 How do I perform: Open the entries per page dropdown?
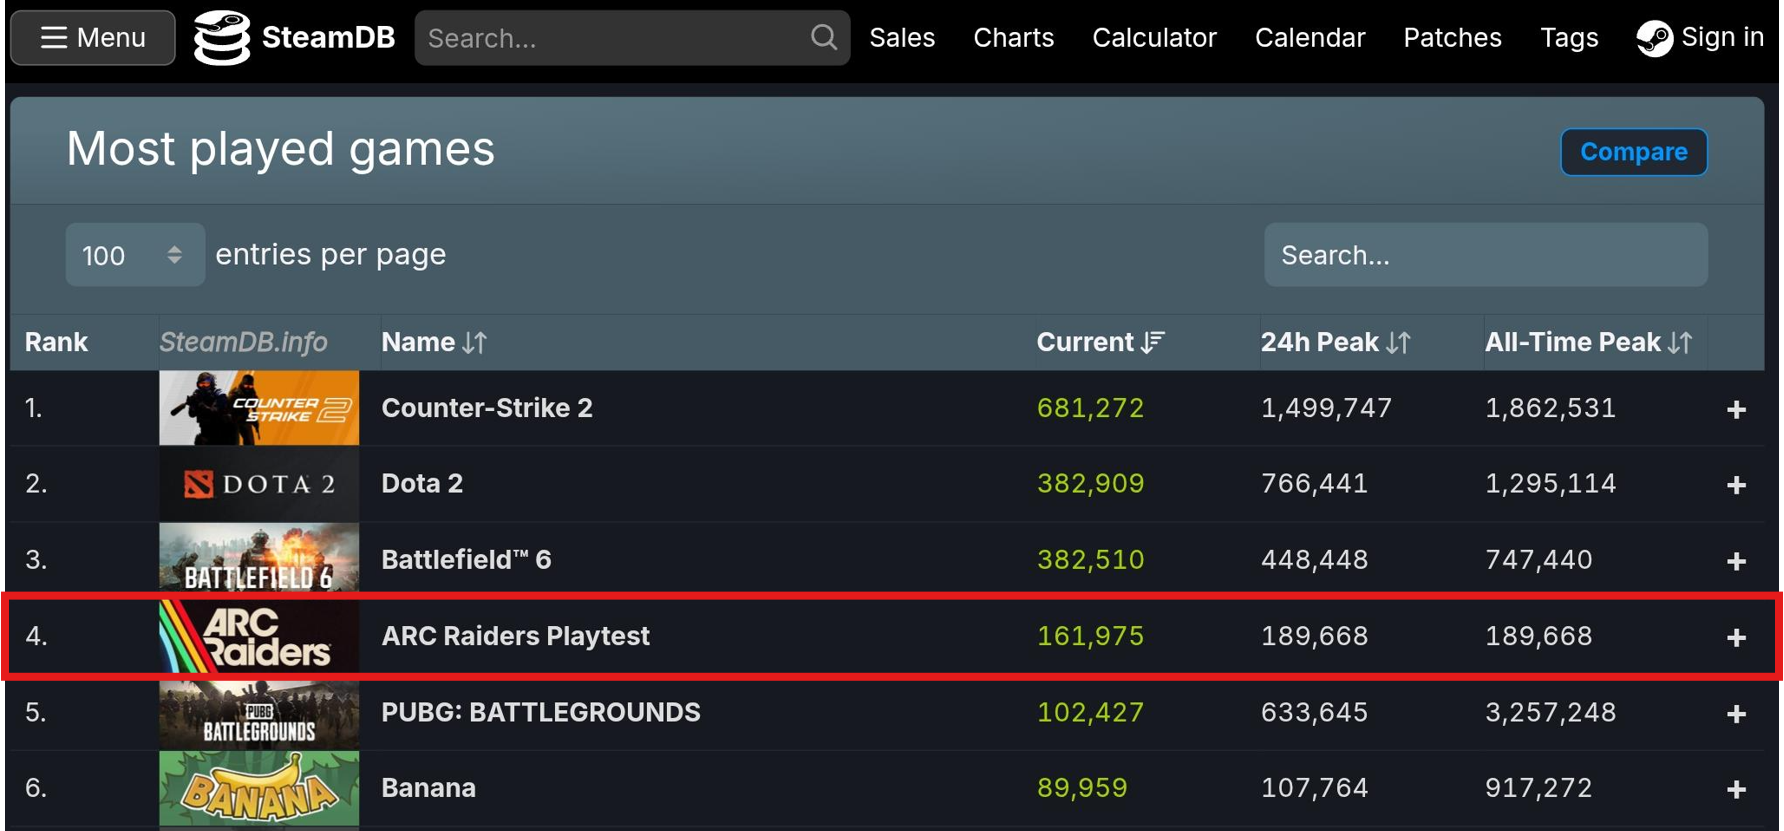[x=134, y=255]
